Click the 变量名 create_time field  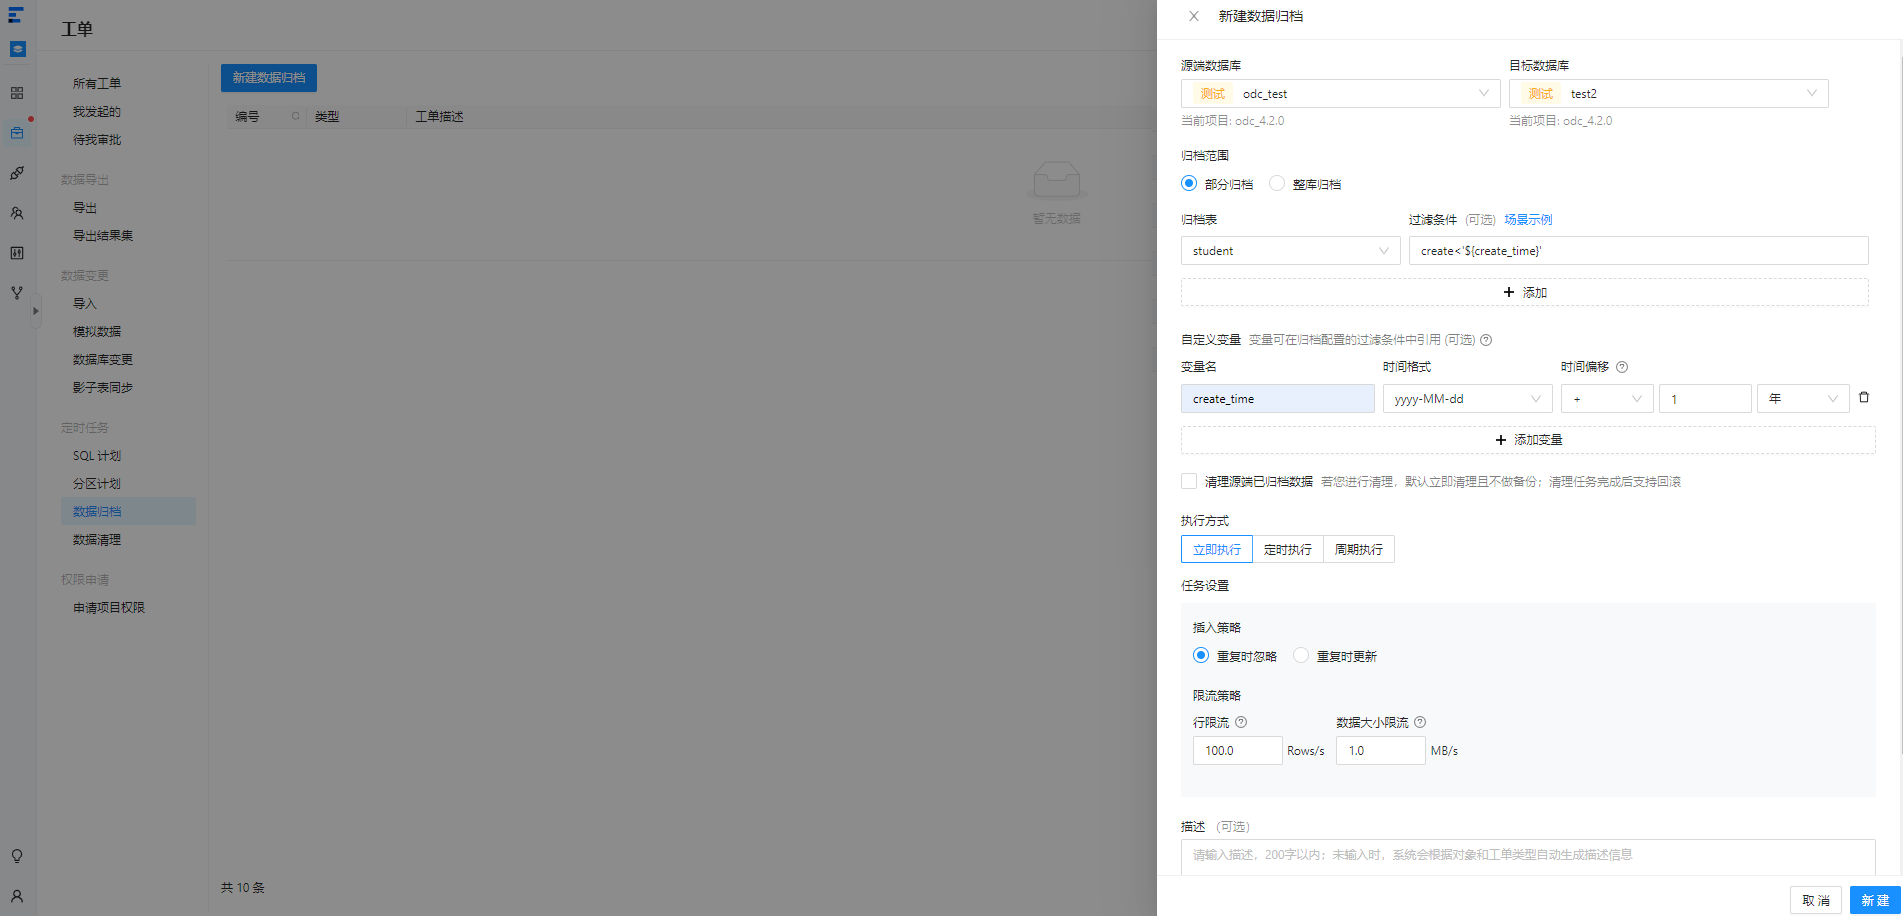[x=1278, y=399]
